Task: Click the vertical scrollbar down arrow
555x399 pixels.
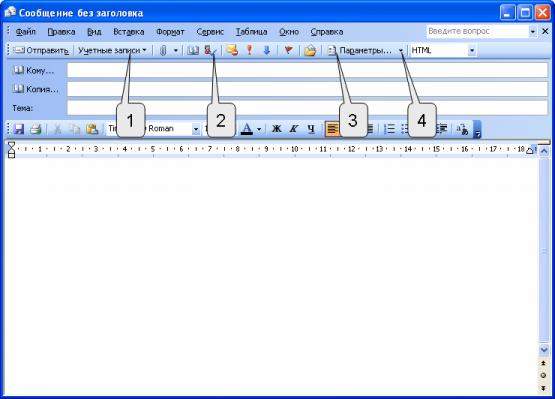Action: coord(544,350)
